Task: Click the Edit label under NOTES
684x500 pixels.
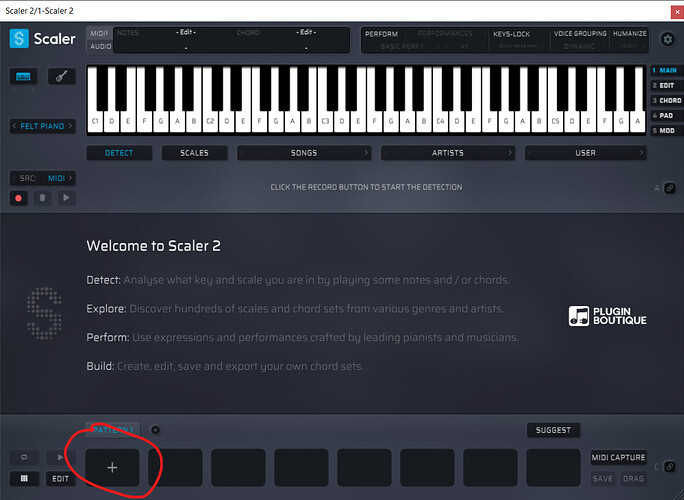Action: [186, 32]
